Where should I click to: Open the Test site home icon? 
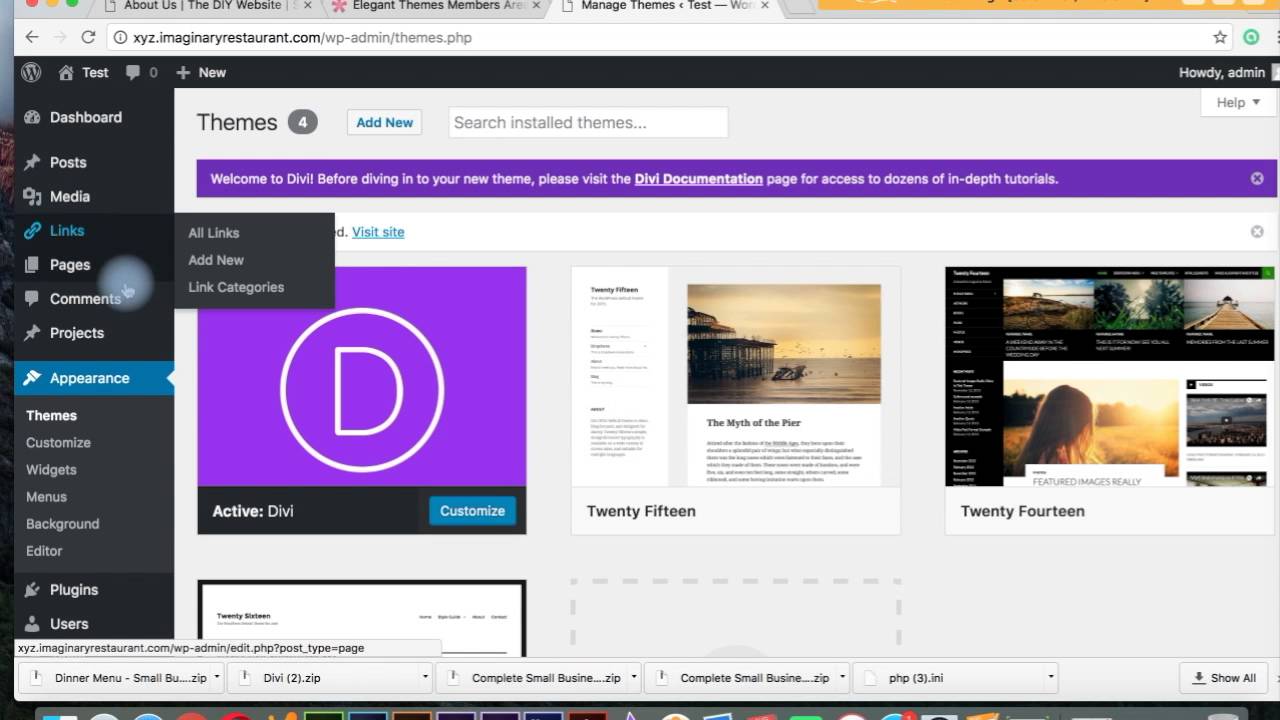pyautogui.click(x=66, y=72)
